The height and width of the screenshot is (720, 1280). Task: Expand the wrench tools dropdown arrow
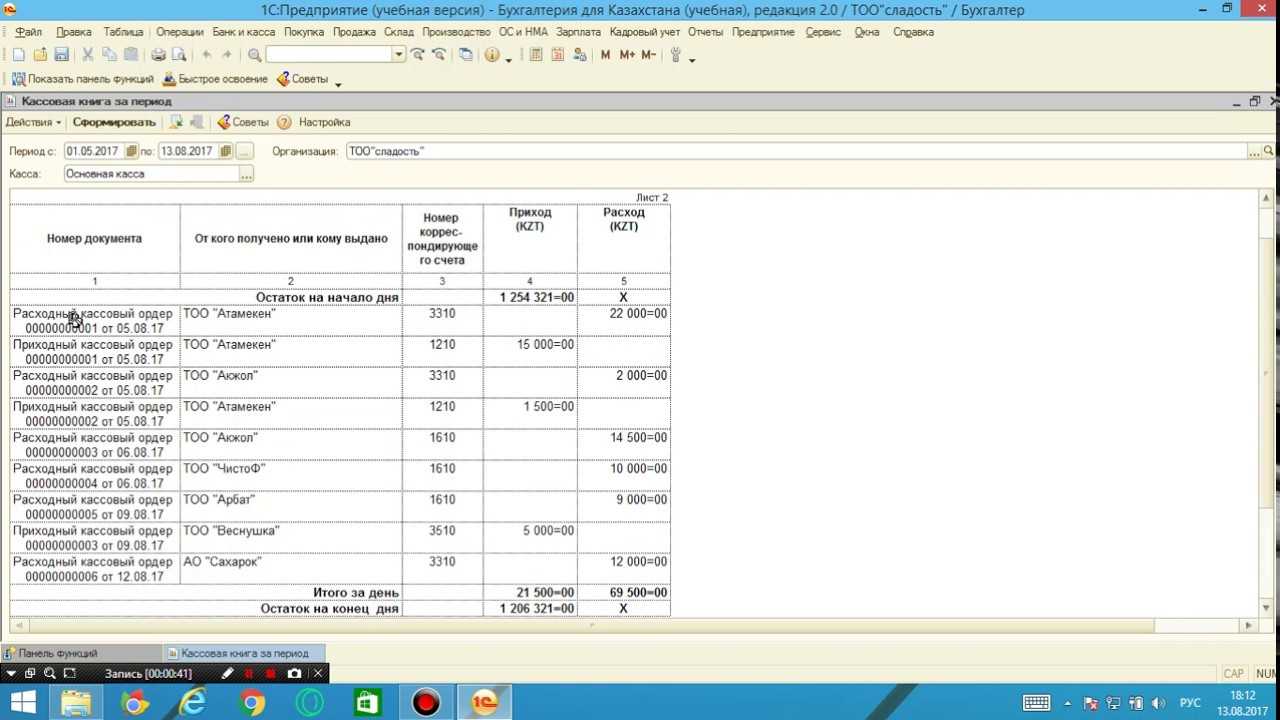coord(692,58)
